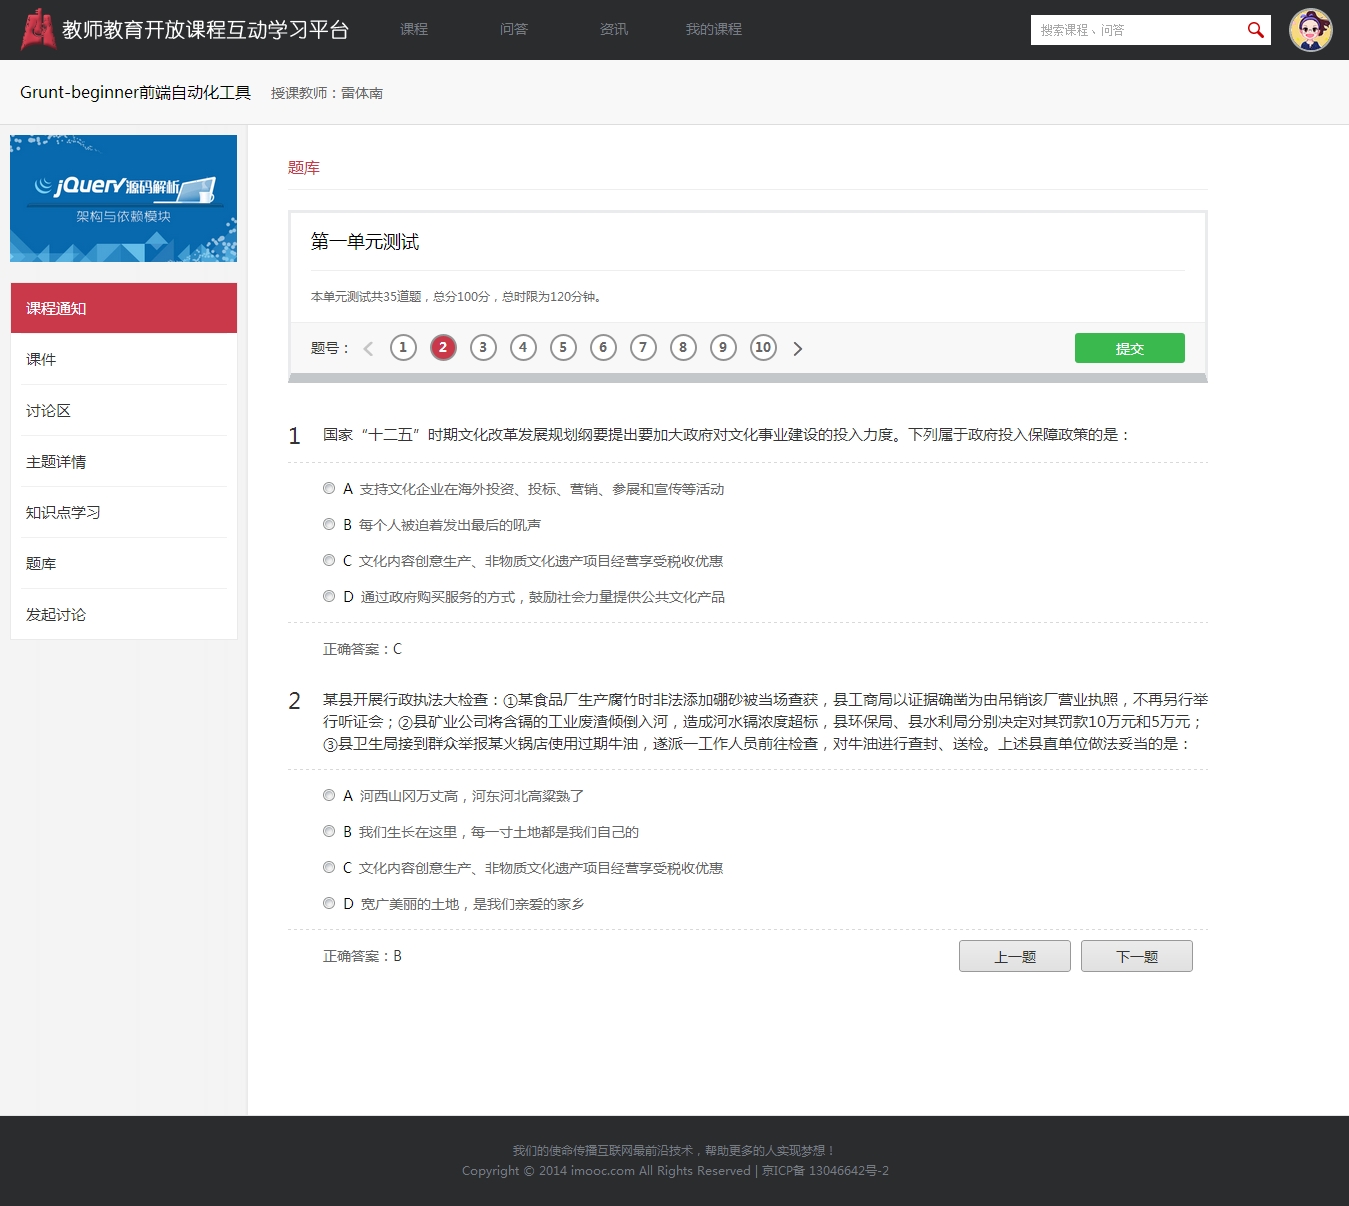Click the red site logo icon

[x=38, y=29]
